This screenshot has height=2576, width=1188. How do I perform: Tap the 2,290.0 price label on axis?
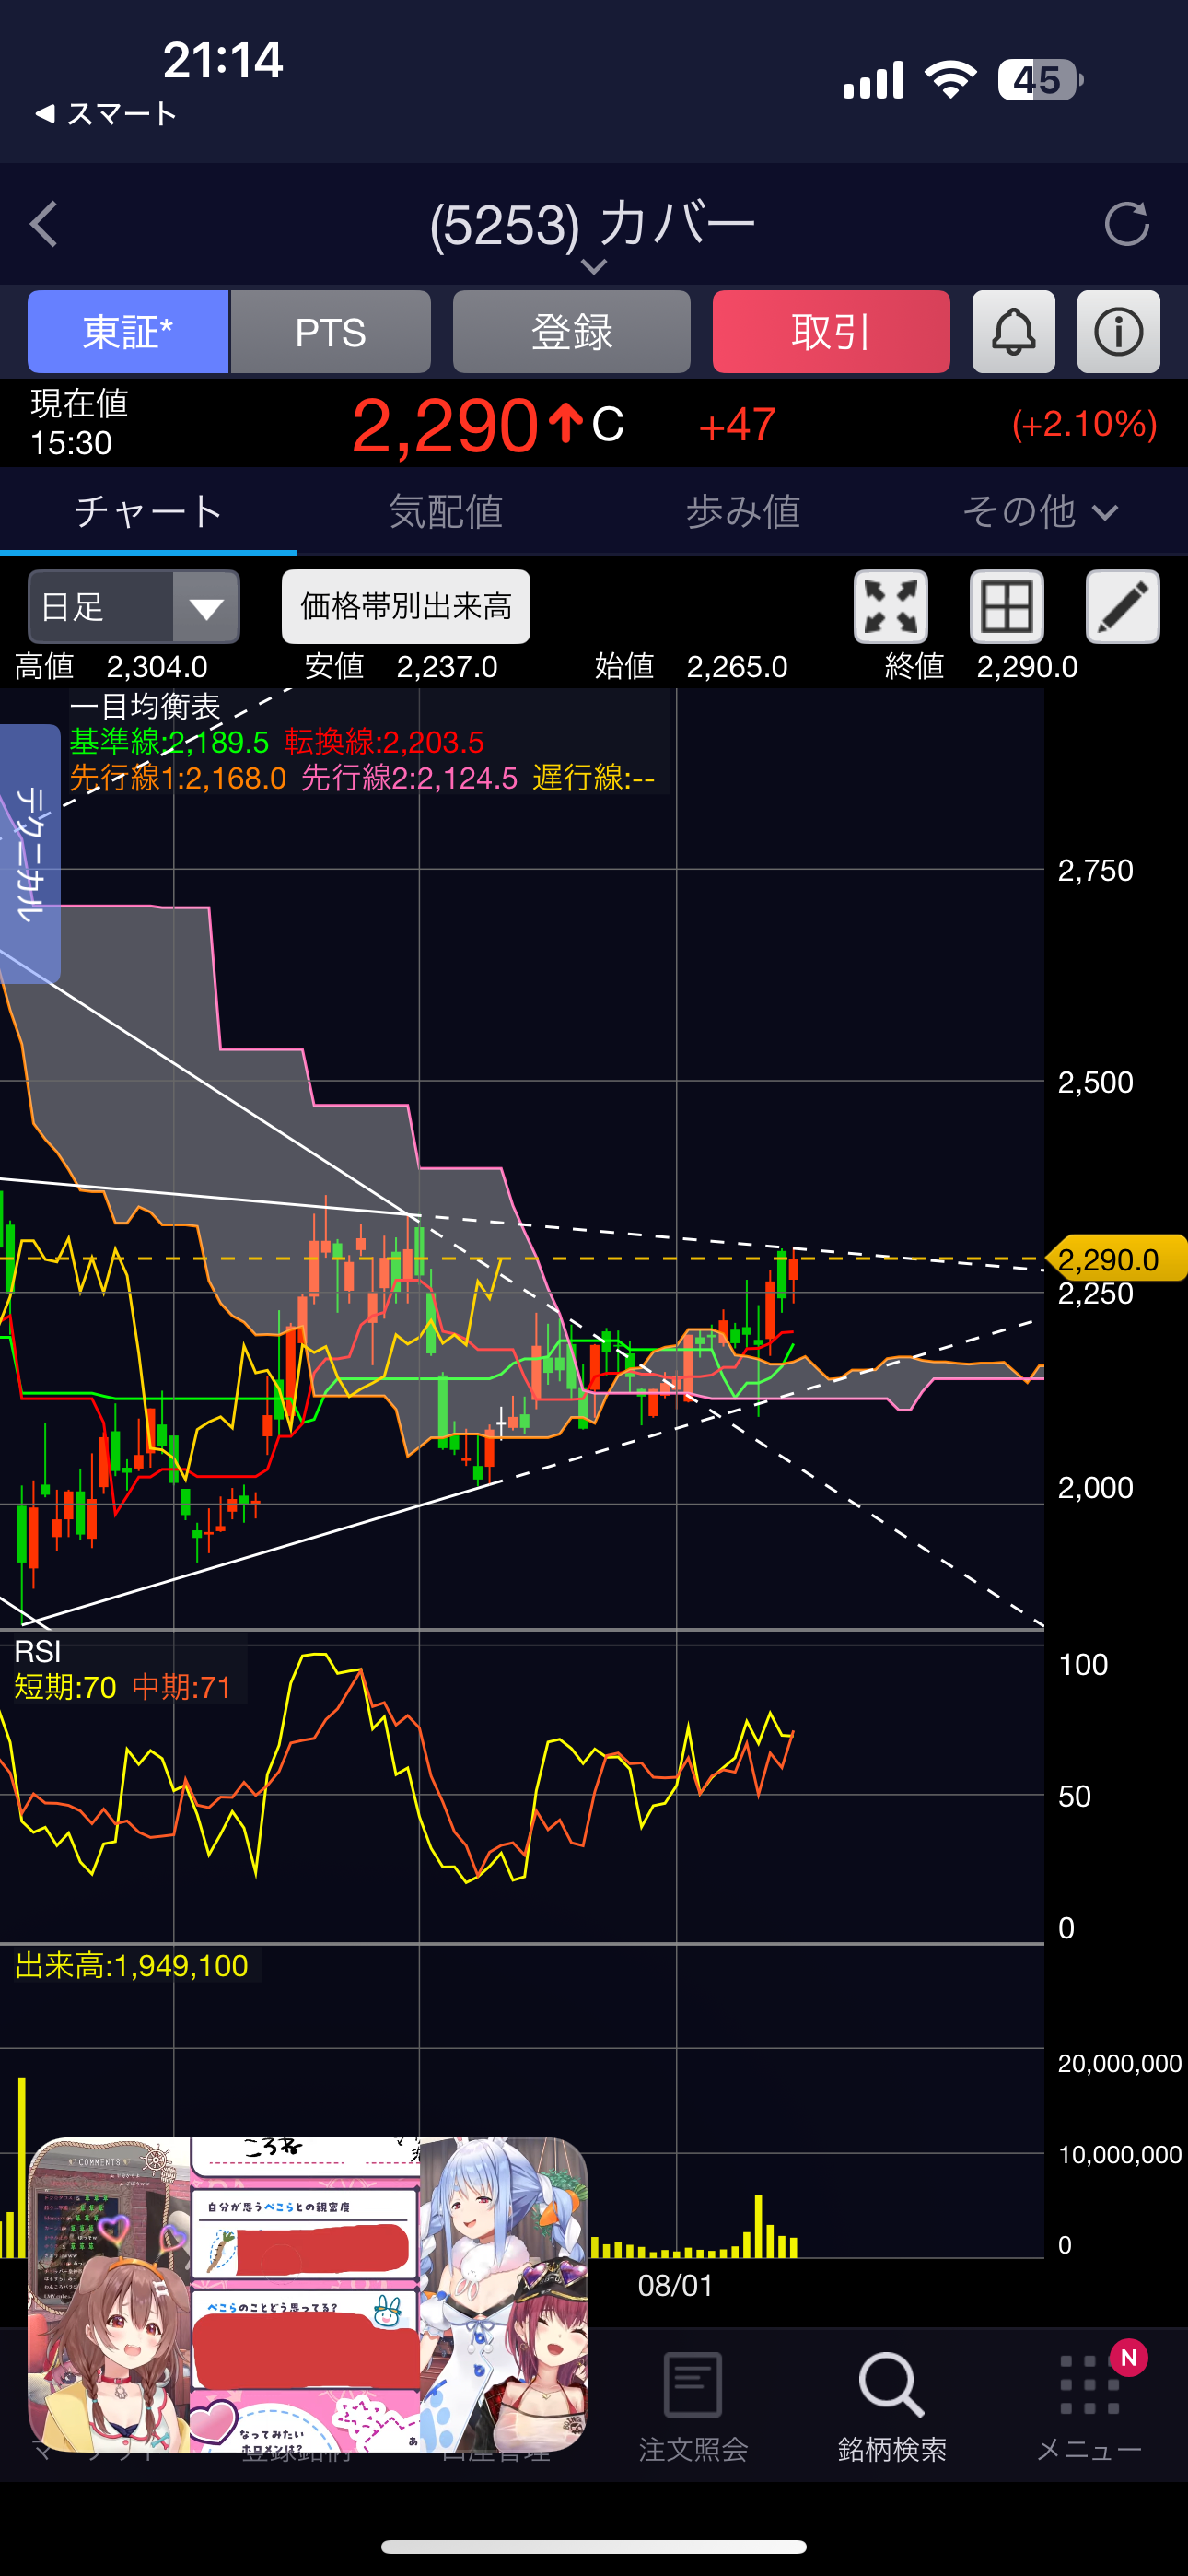[1115, 1259]
